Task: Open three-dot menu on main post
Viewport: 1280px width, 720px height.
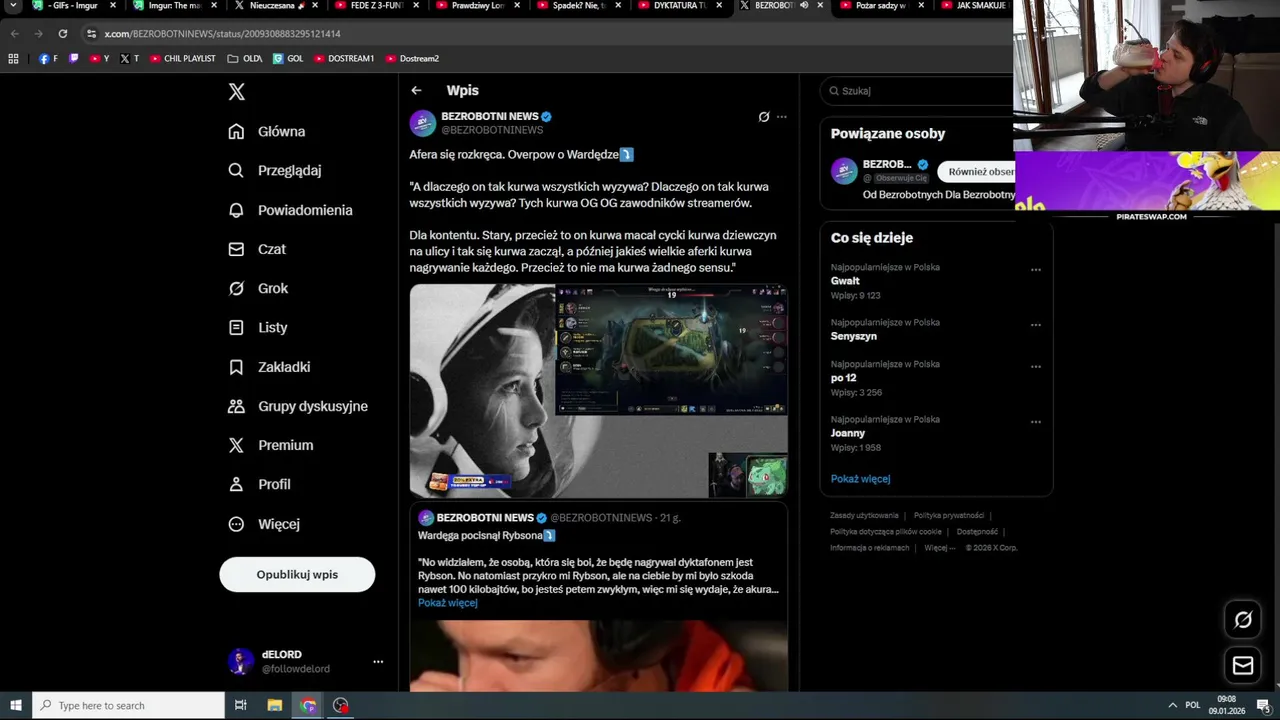Action: [782, 117]
